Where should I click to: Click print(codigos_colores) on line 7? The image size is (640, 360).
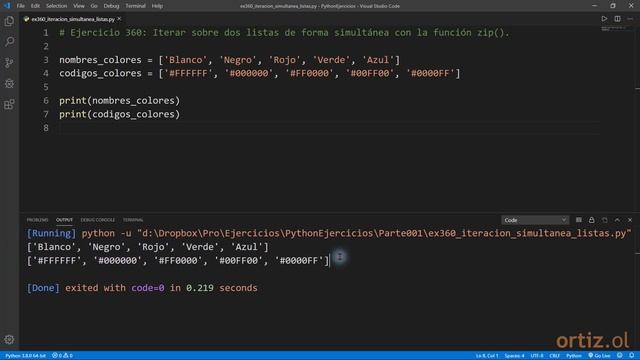119,114
